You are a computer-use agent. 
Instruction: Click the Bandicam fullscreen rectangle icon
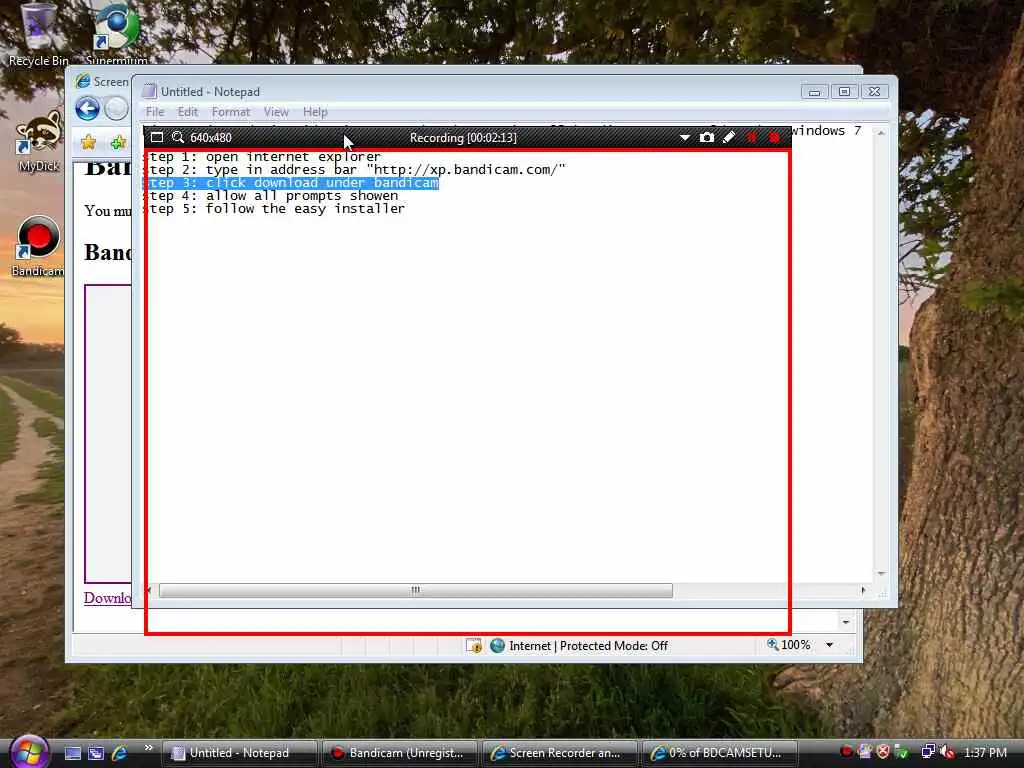157,137
